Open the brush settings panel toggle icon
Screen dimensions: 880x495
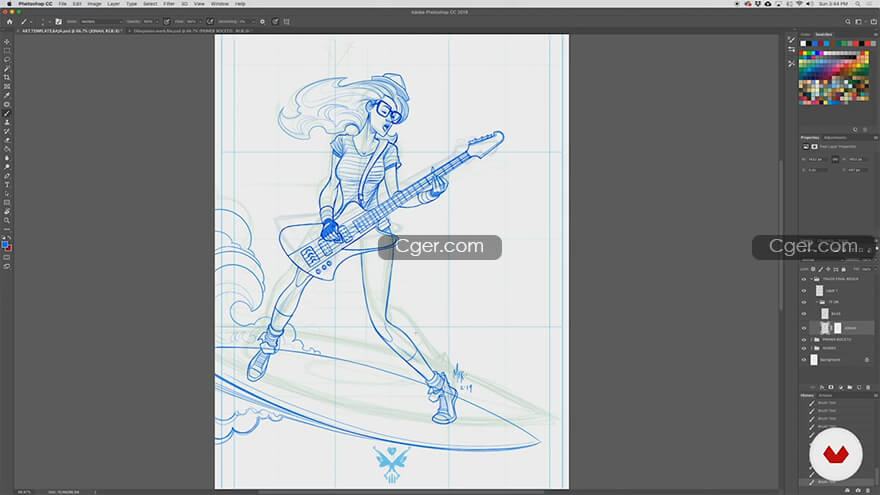coord(58,21)
